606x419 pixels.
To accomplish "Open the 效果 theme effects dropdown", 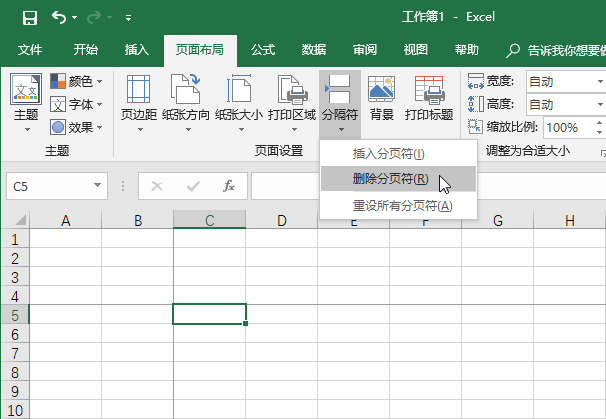I will 76,127.
